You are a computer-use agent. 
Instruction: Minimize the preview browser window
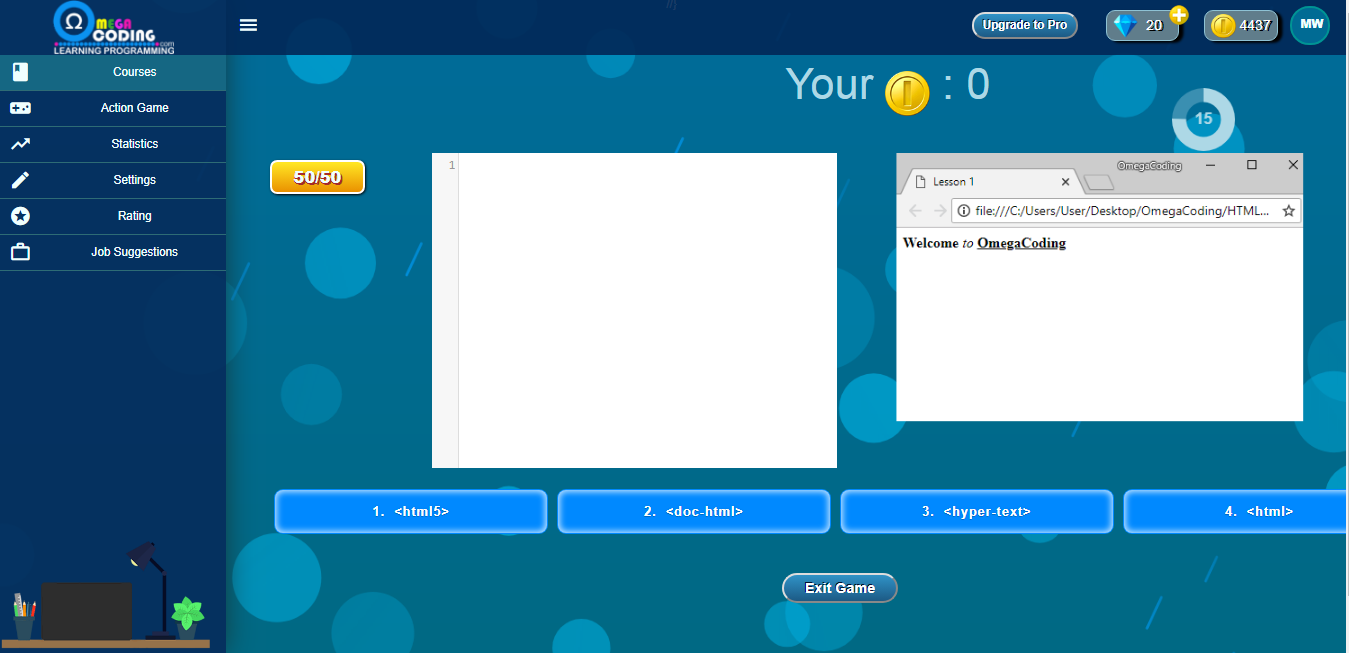pyautogui.click(x=1210, y=165)
